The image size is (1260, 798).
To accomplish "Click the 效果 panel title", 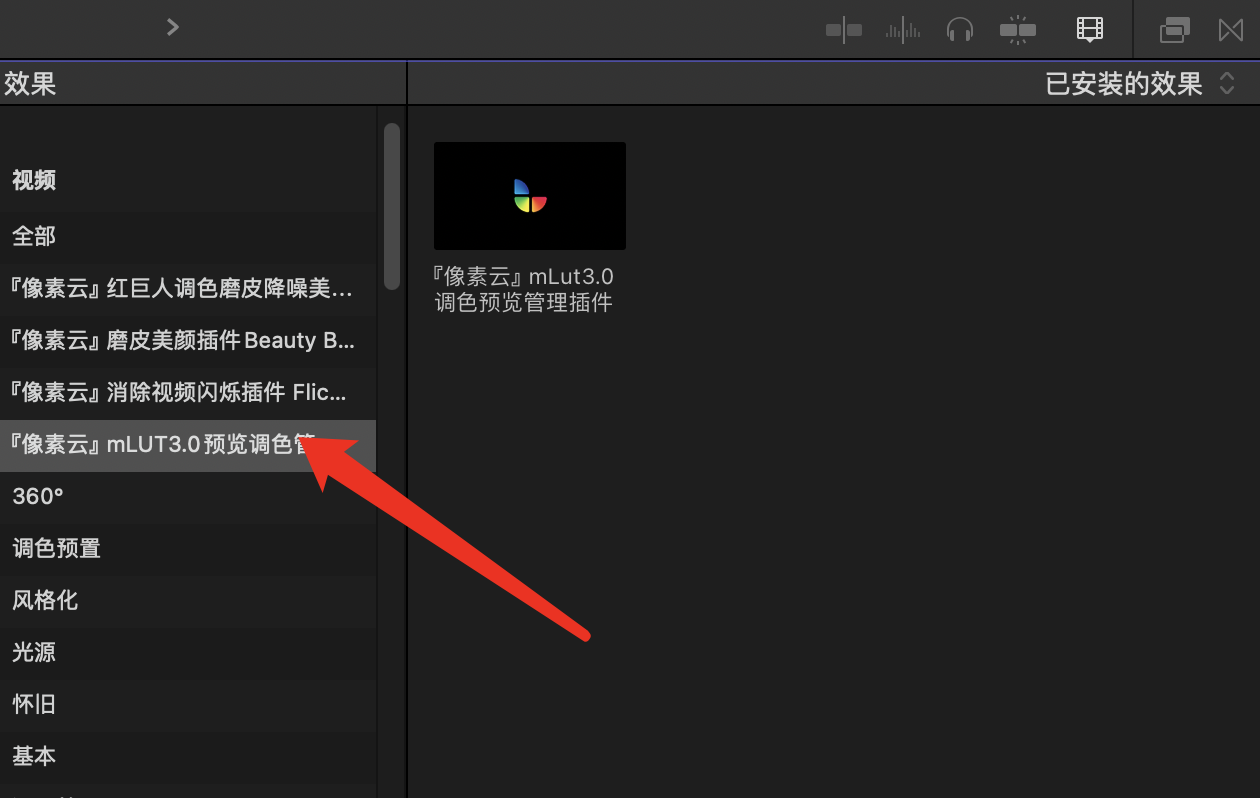I will [x=30, y=84].
